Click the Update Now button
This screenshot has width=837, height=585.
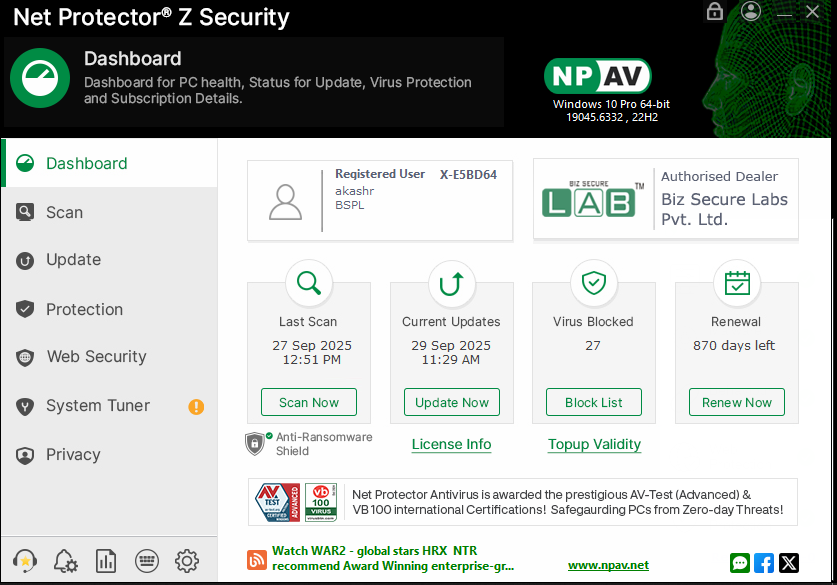[x=452, y=402]
